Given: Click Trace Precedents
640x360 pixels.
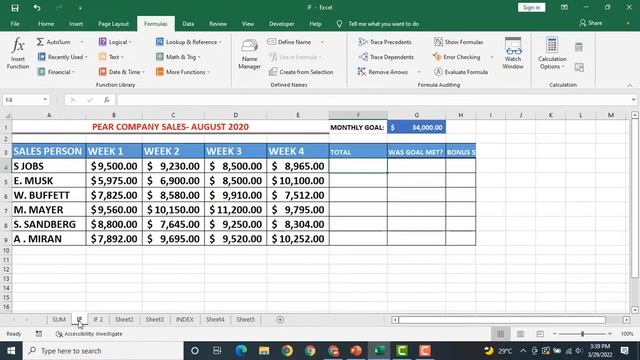Looking at the screenshot, I should 384,42.
